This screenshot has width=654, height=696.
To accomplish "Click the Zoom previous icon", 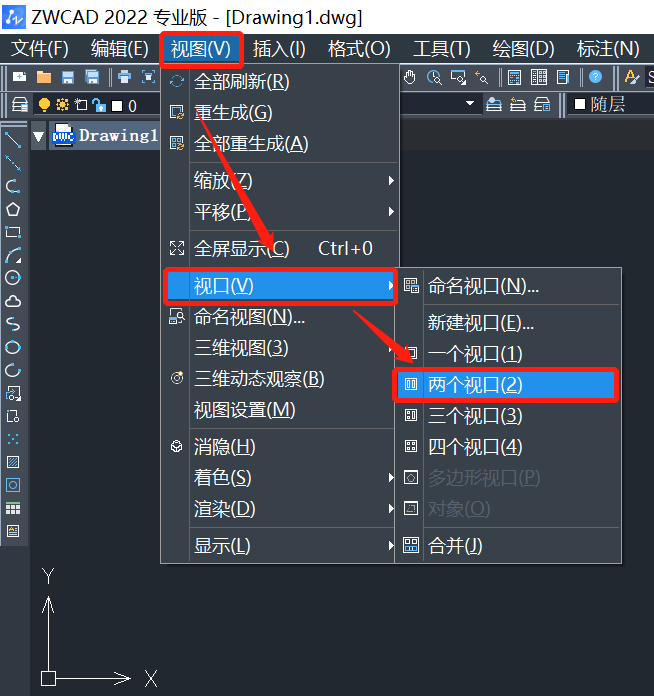I will [482, 77].
